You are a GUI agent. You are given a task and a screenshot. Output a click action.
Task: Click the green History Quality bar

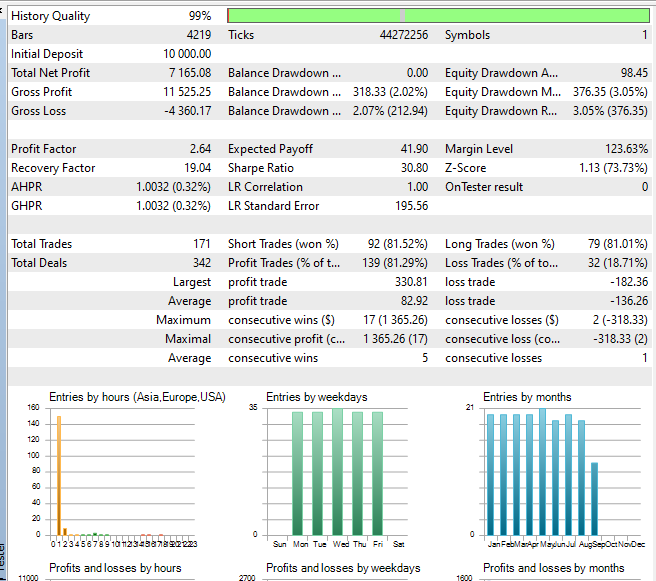(310, 15)
